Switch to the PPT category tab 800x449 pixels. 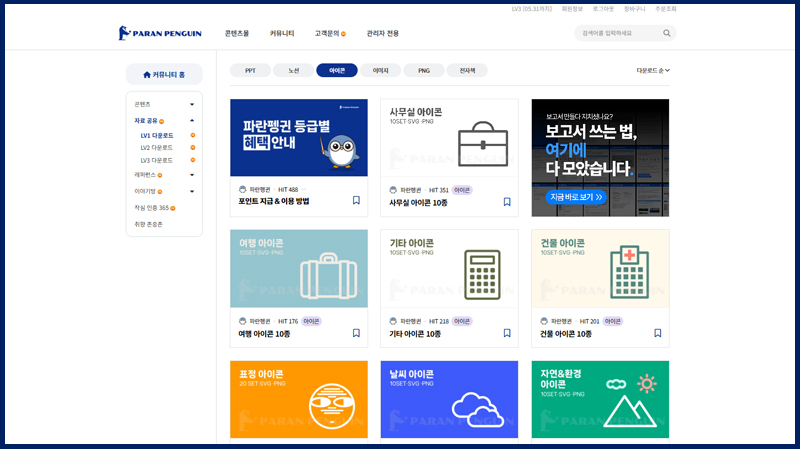pos(250,70)
